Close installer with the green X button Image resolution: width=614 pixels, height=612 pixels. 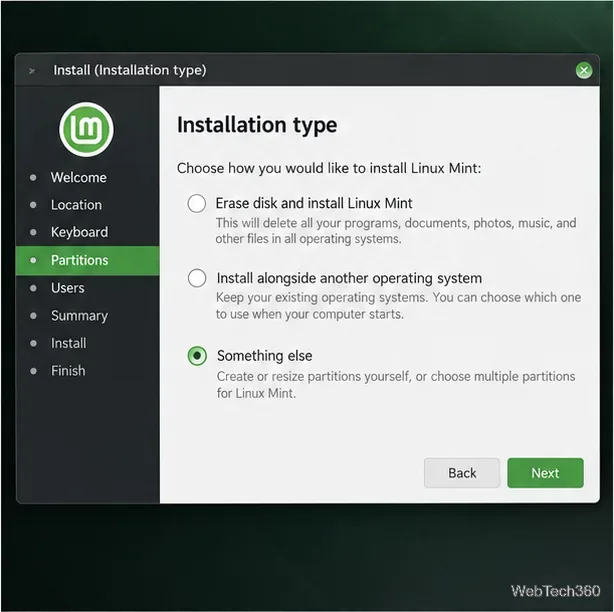(x=584, y=70)
